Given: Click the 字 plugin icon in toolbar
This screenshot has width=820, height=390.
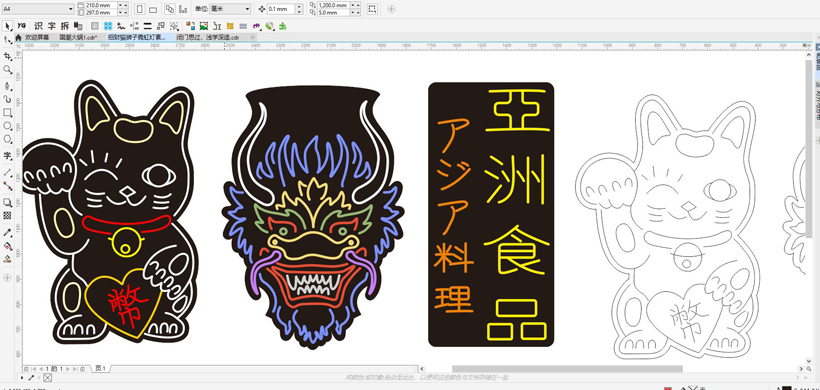Looking at the screenshot, I should pos(52,26).
